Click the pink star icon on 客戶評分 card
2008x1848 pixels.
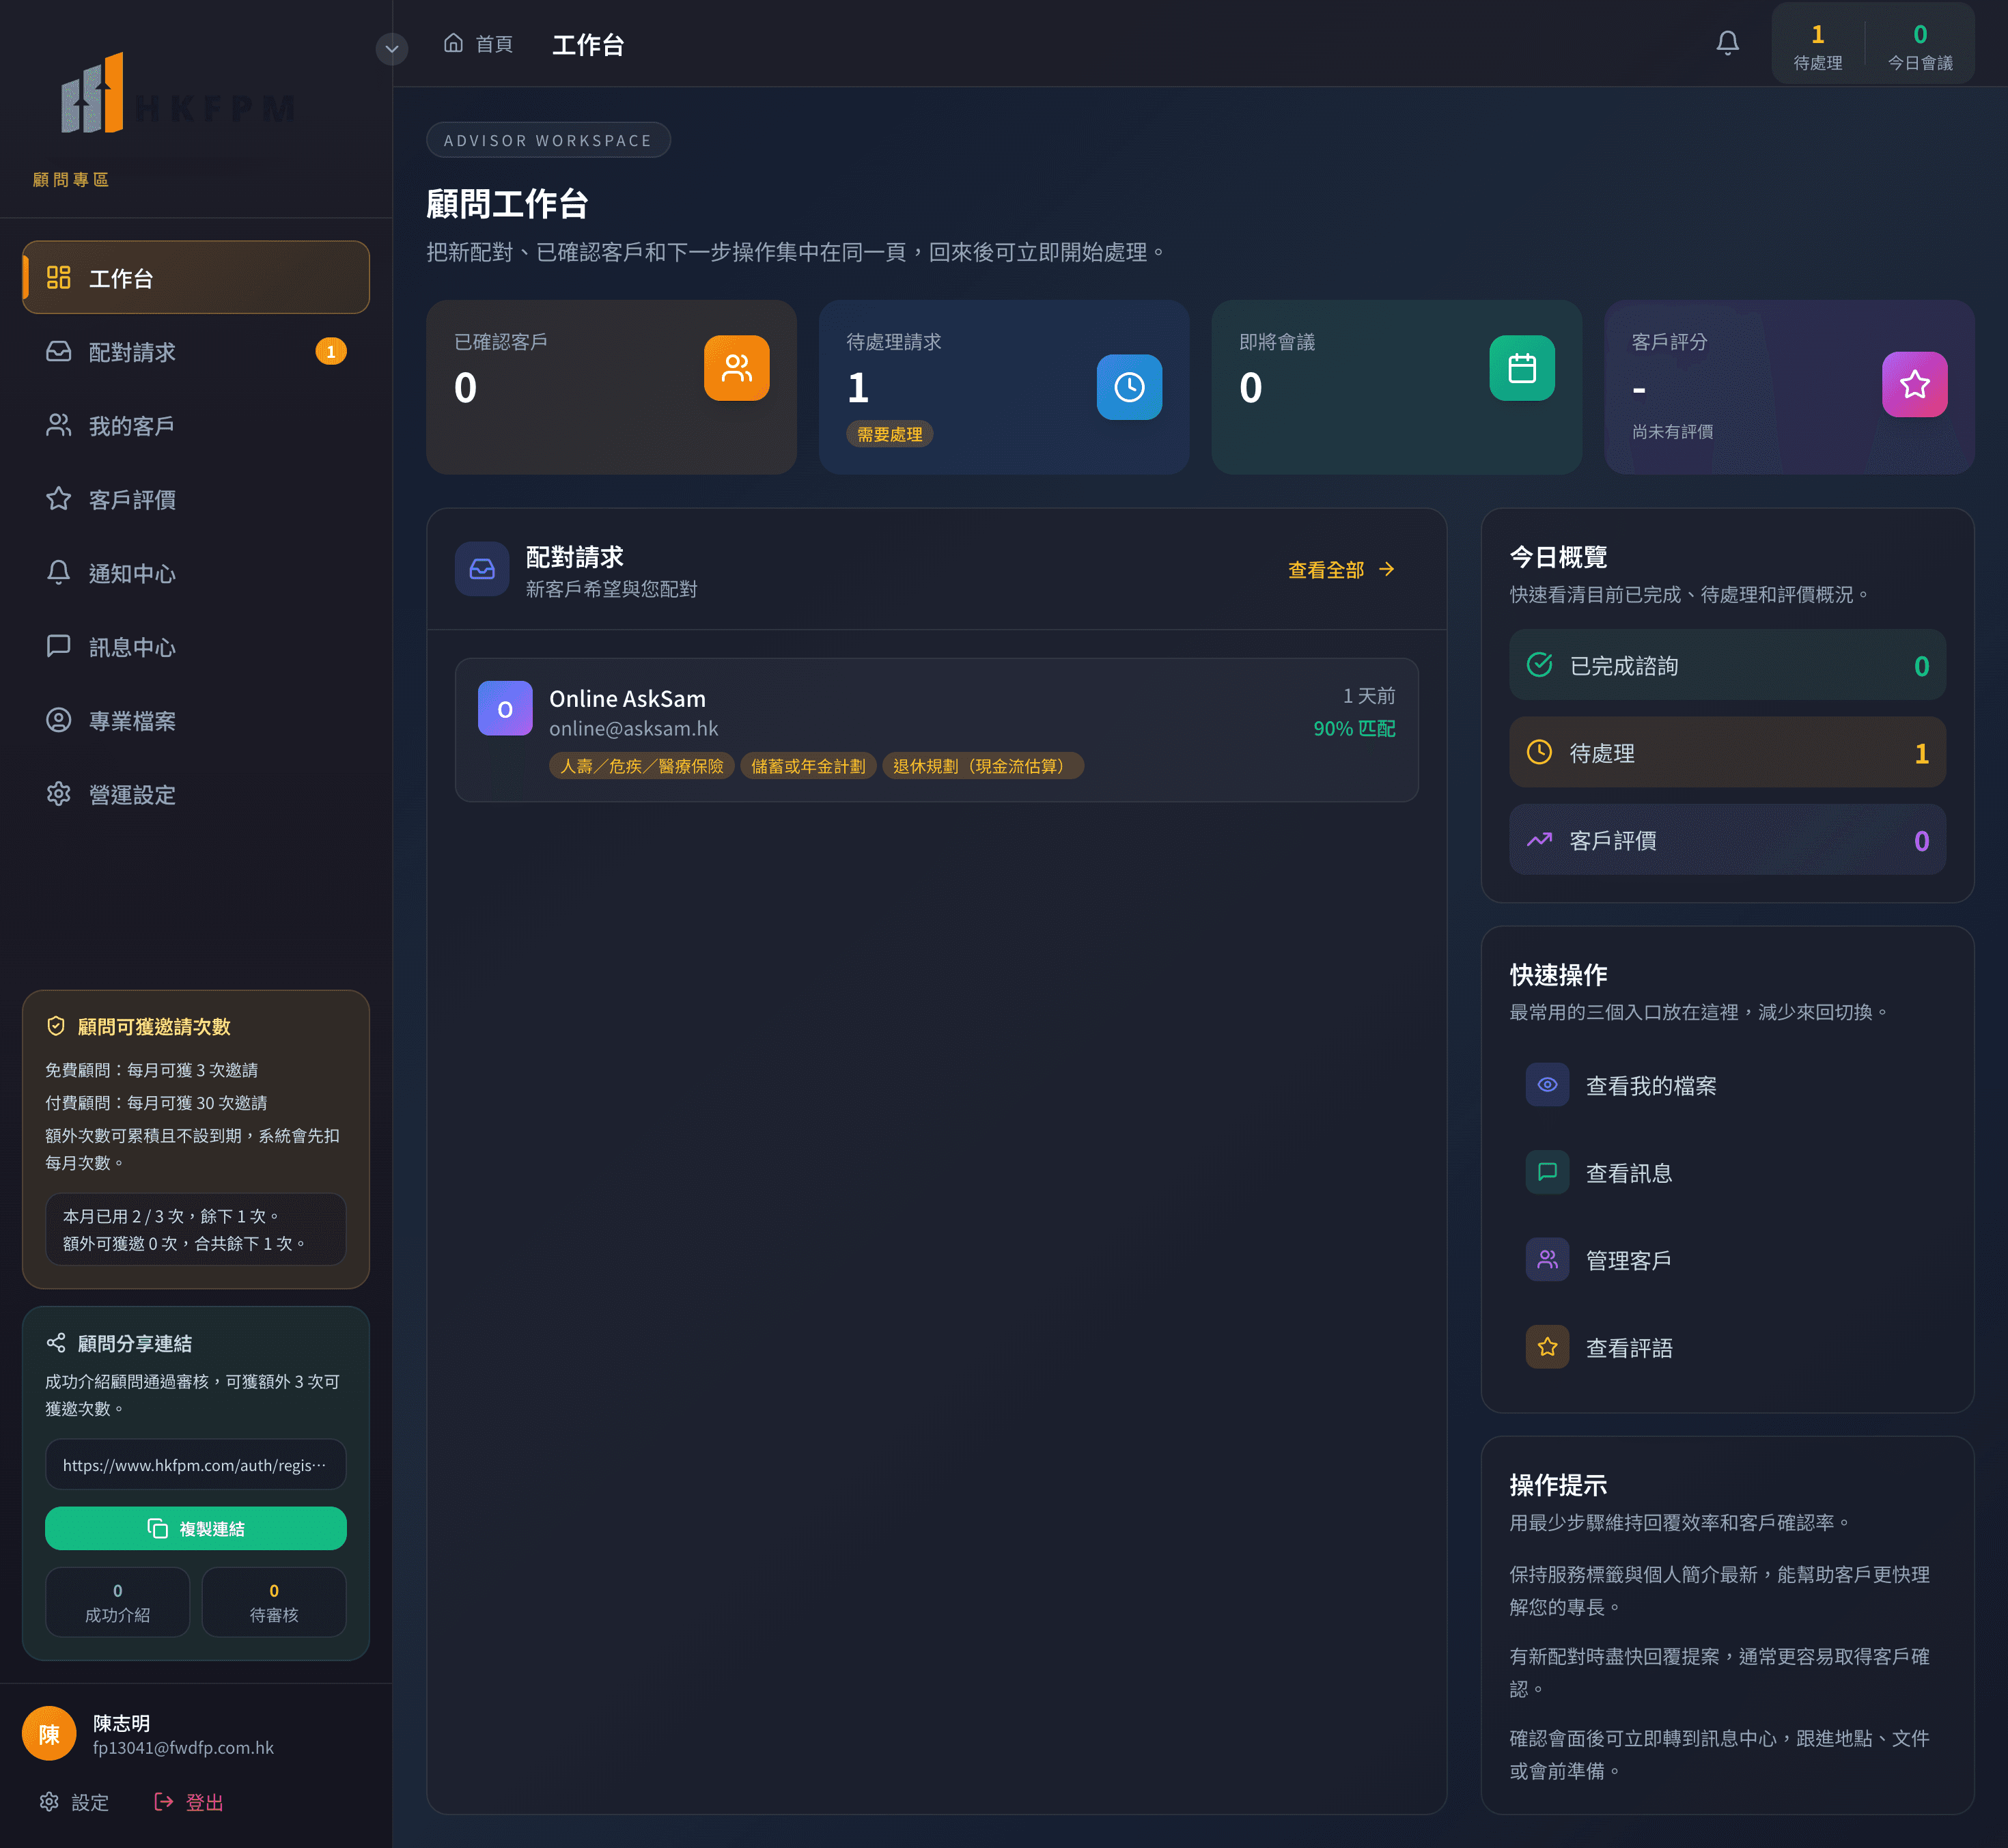1914,384
